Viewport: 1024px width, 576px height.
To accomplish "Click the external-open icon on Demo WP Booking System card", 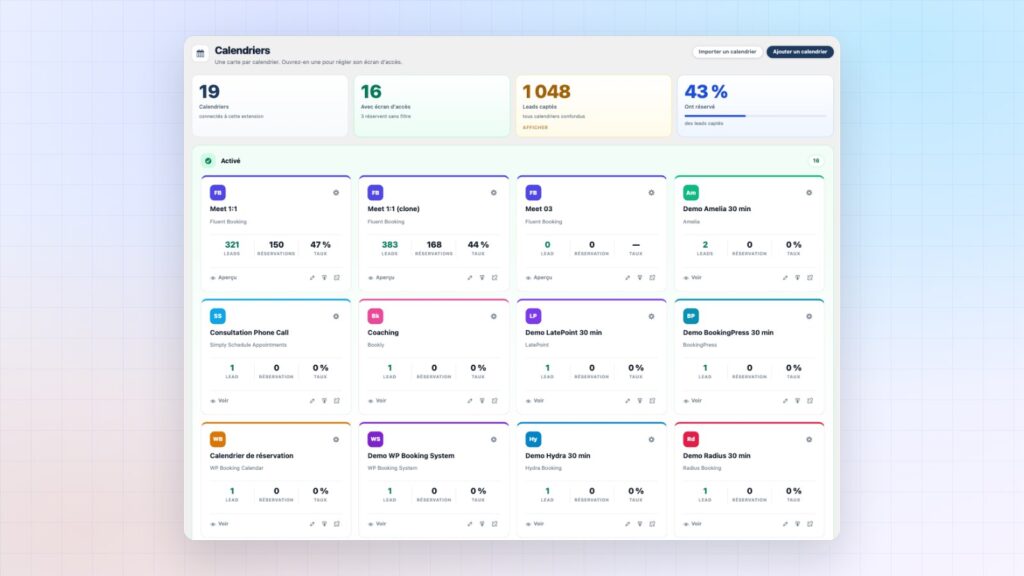I will point(494,524).
